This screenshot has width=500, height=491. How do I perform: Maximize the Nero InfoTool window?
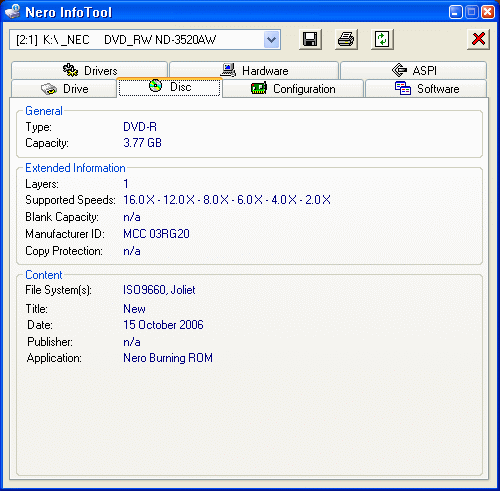(x=472, y=12)
